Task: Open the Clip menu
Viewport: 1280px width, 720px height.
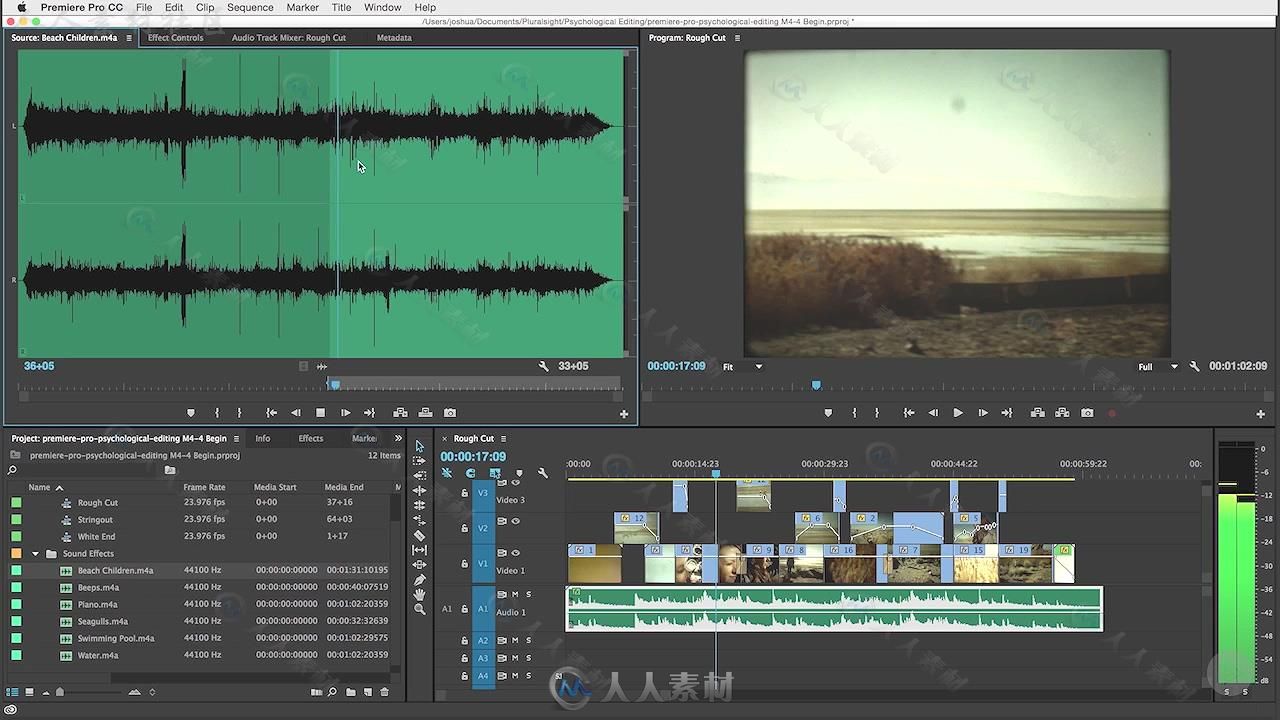Action: (205, 7)
